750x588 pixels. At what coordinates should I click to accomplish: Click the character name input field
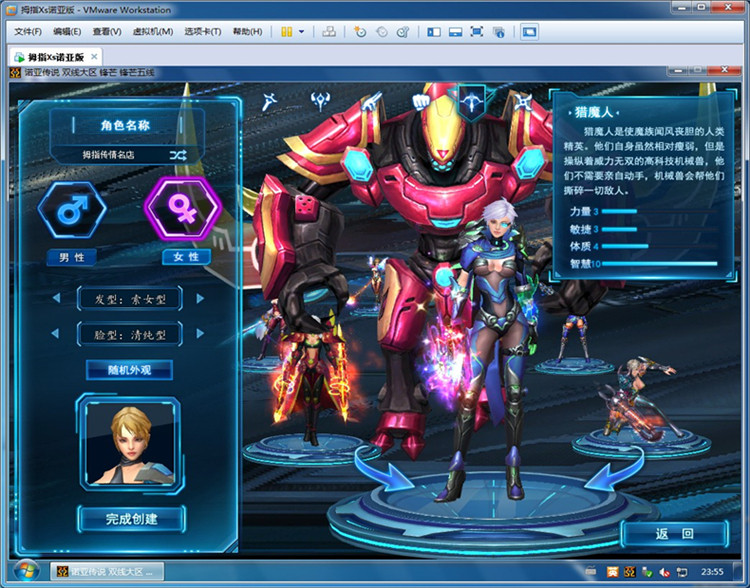click(108, 155)
